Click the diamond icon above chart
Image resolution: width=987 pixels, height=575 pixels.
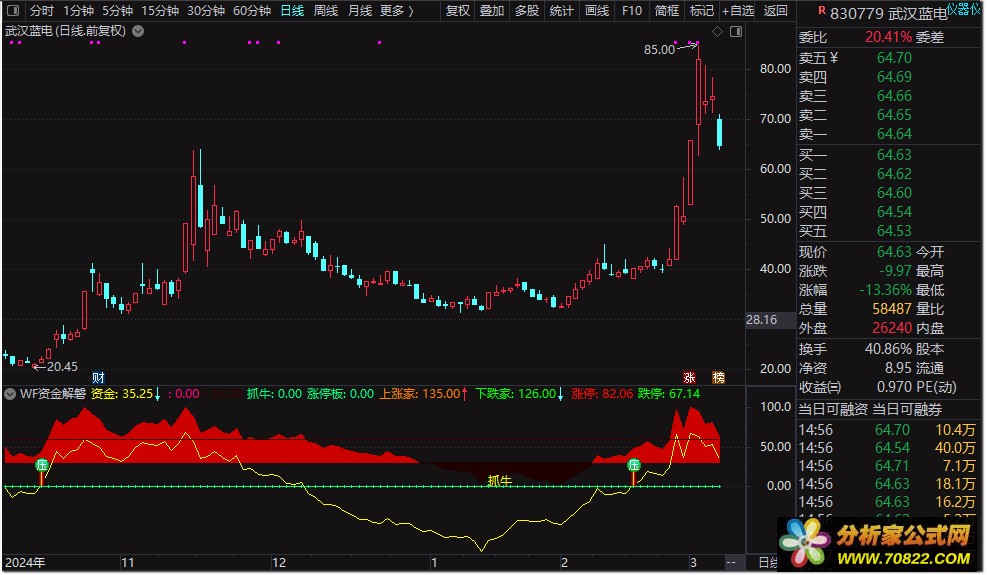pos(717,31)
